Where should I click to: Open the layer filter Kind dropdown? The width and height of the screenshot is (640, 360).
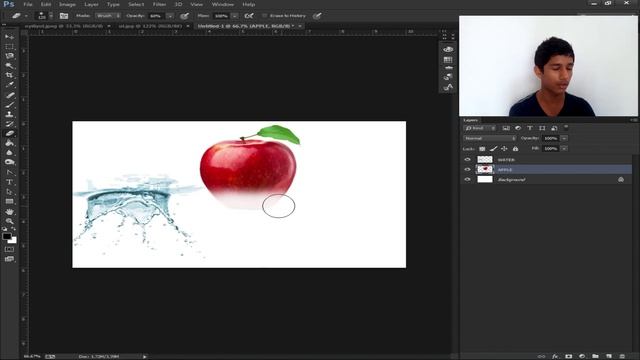tap(480, 128)
